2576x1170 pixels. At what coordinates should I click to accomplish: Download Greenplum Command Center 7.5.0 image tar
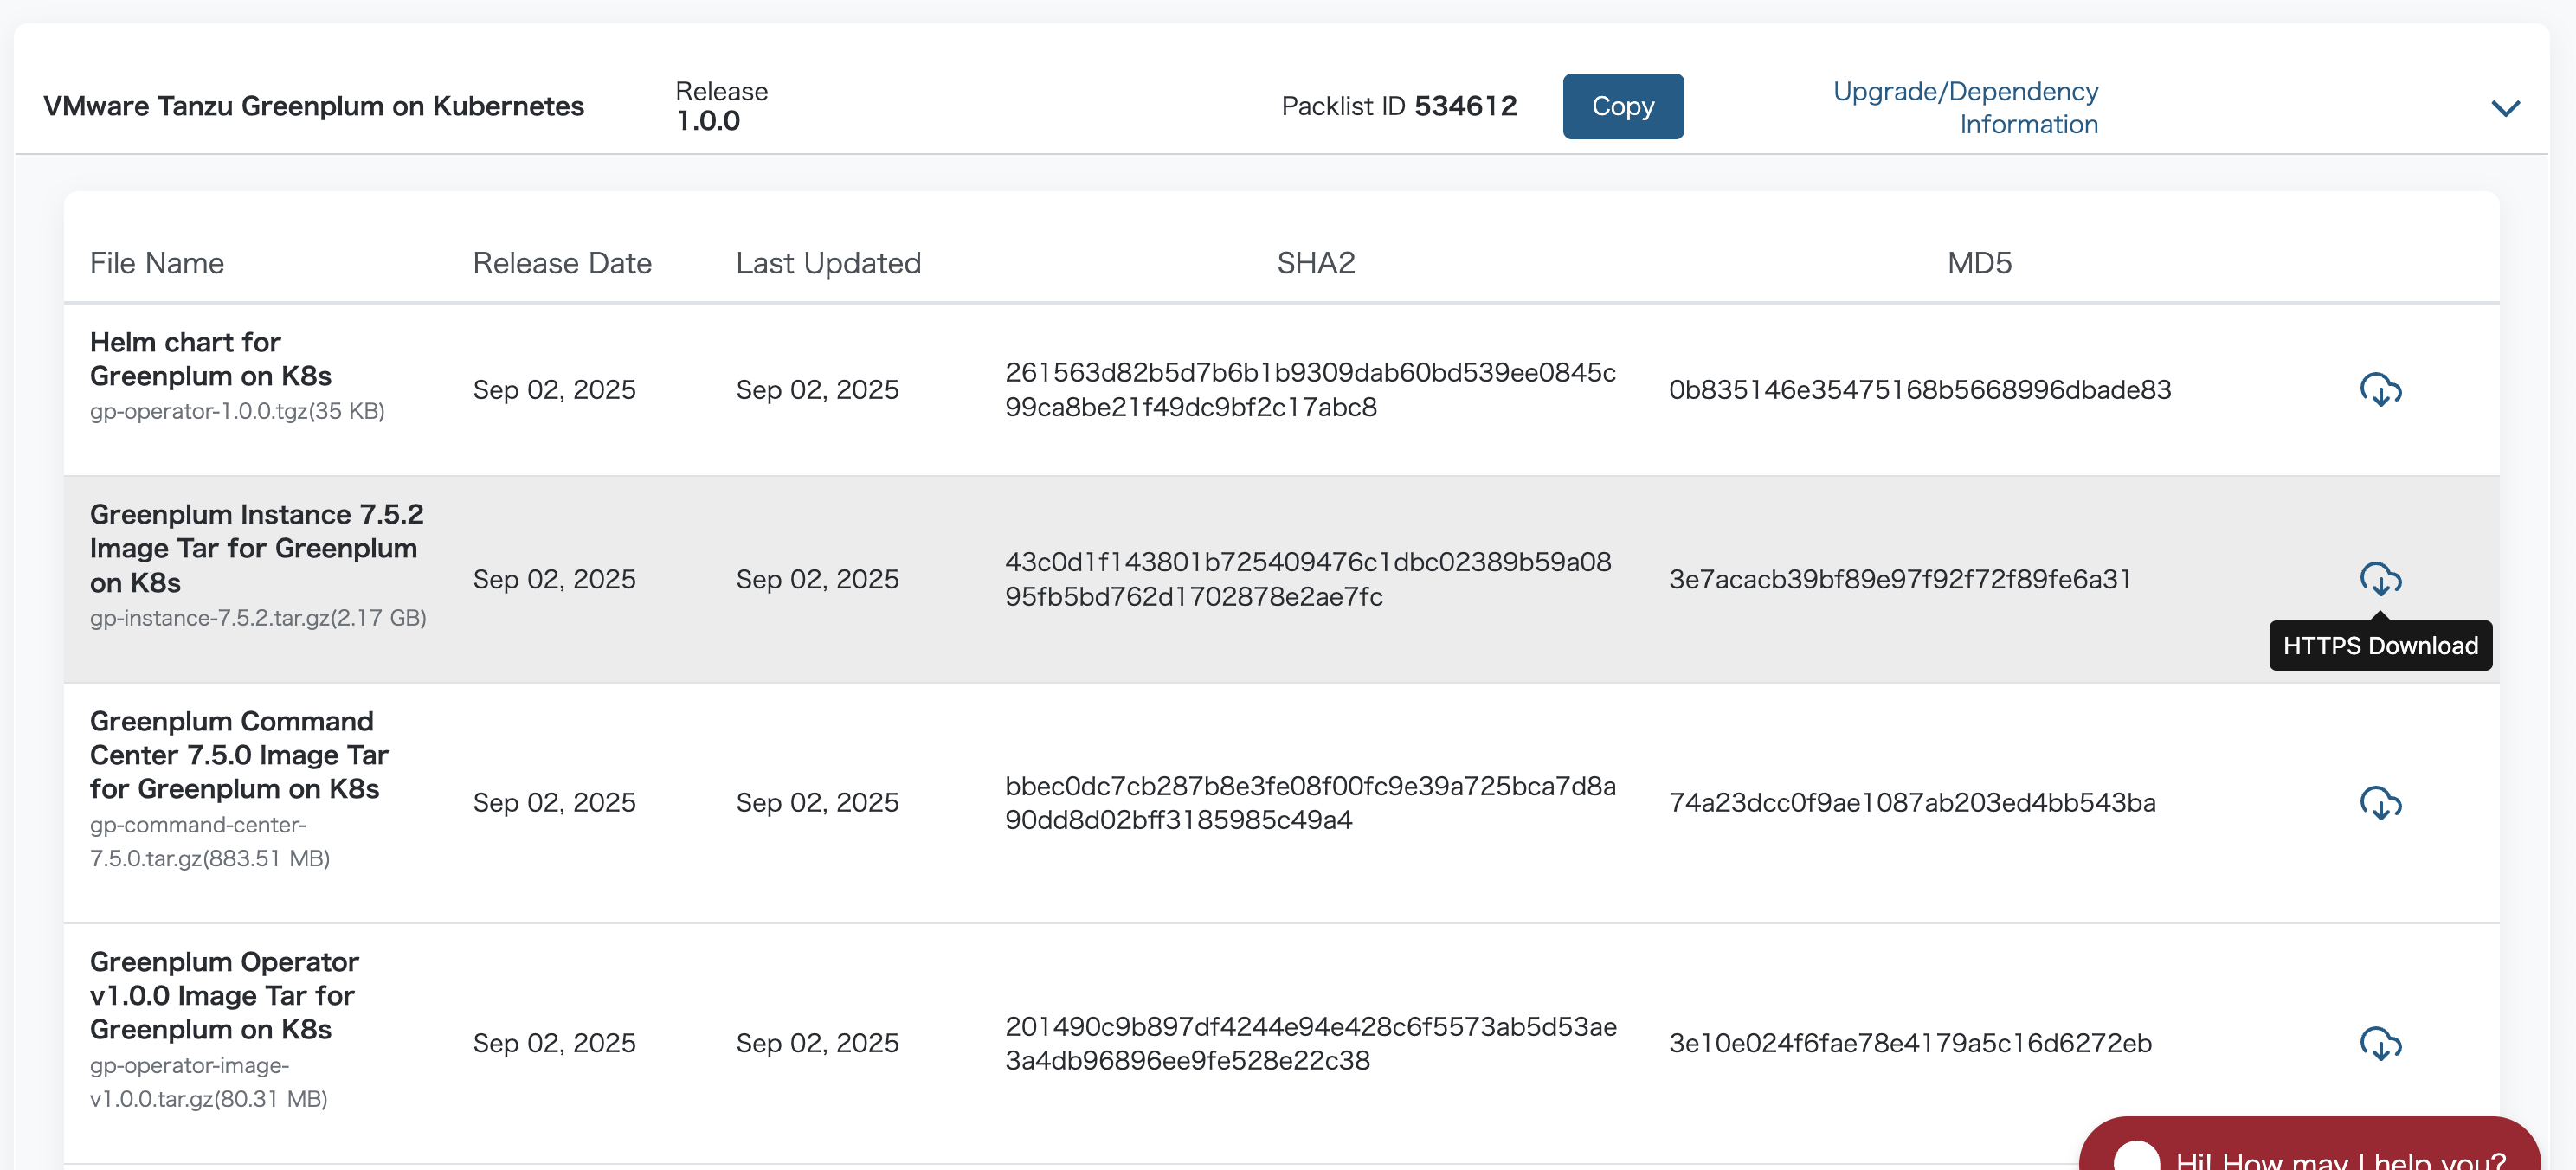click(2380, 803)
